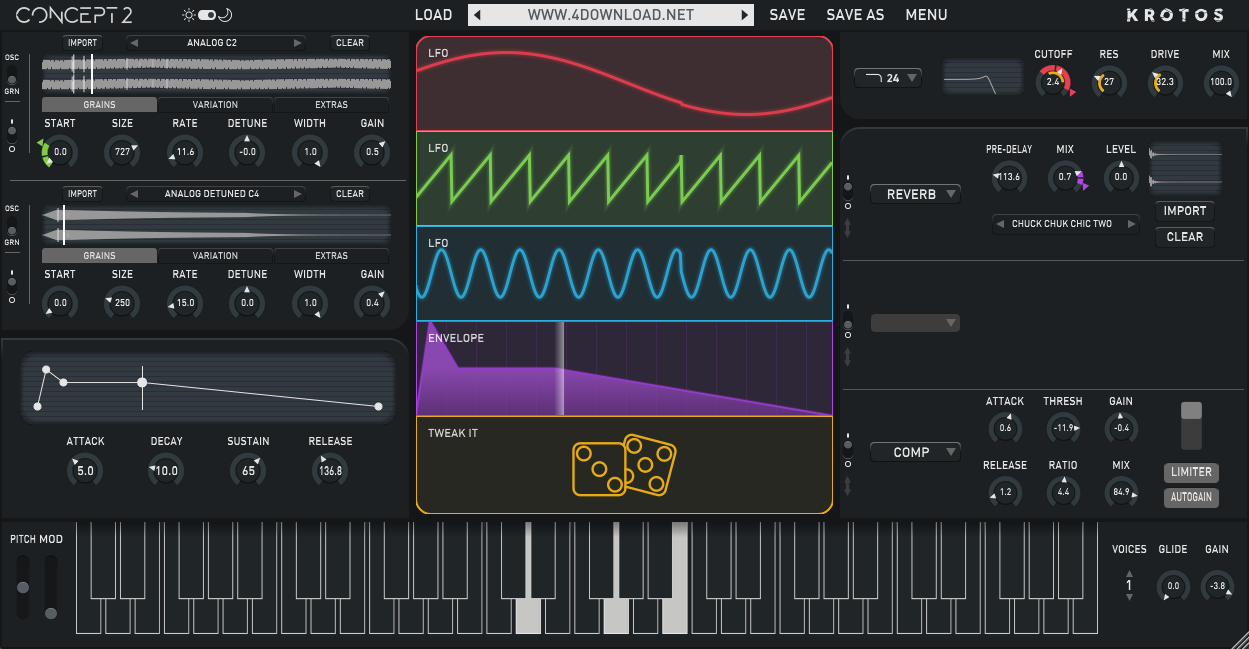The image size is (1249, 649).
Task: Click the moon dark mode icon
Action: [x=225, y=15]
